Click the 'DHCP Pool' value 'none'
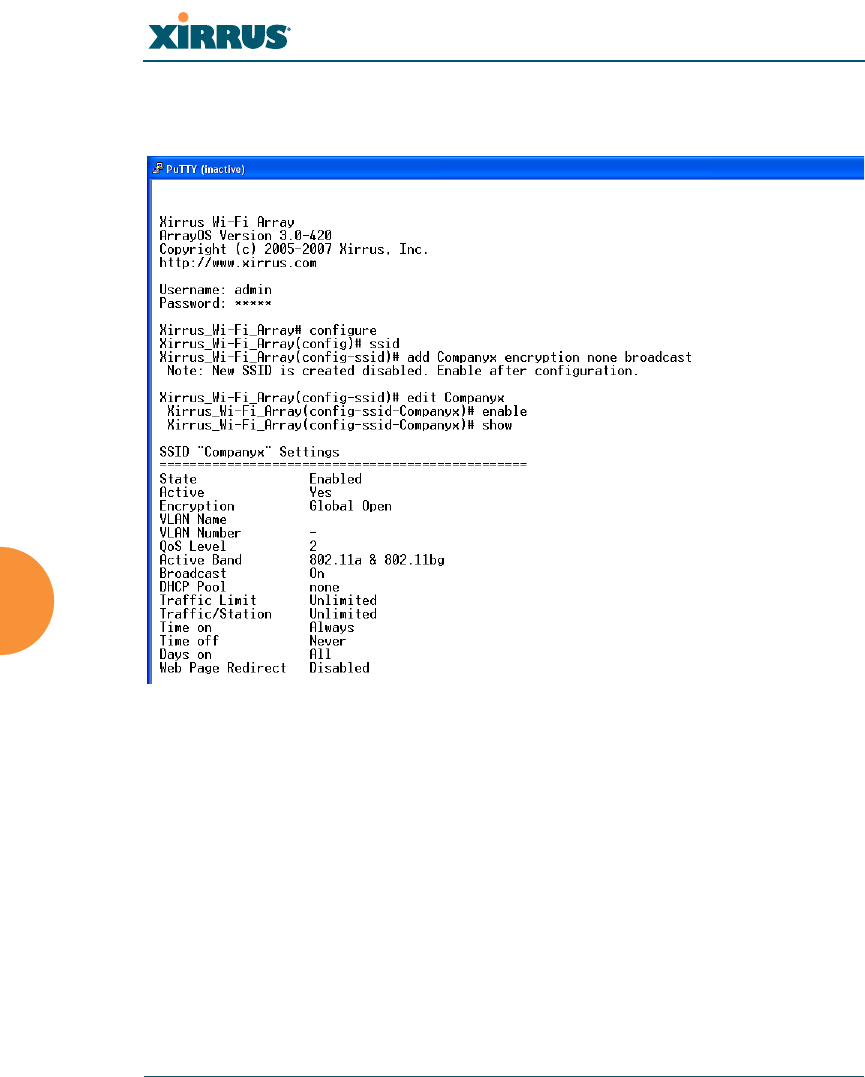865x1077 pixels. 324,587
